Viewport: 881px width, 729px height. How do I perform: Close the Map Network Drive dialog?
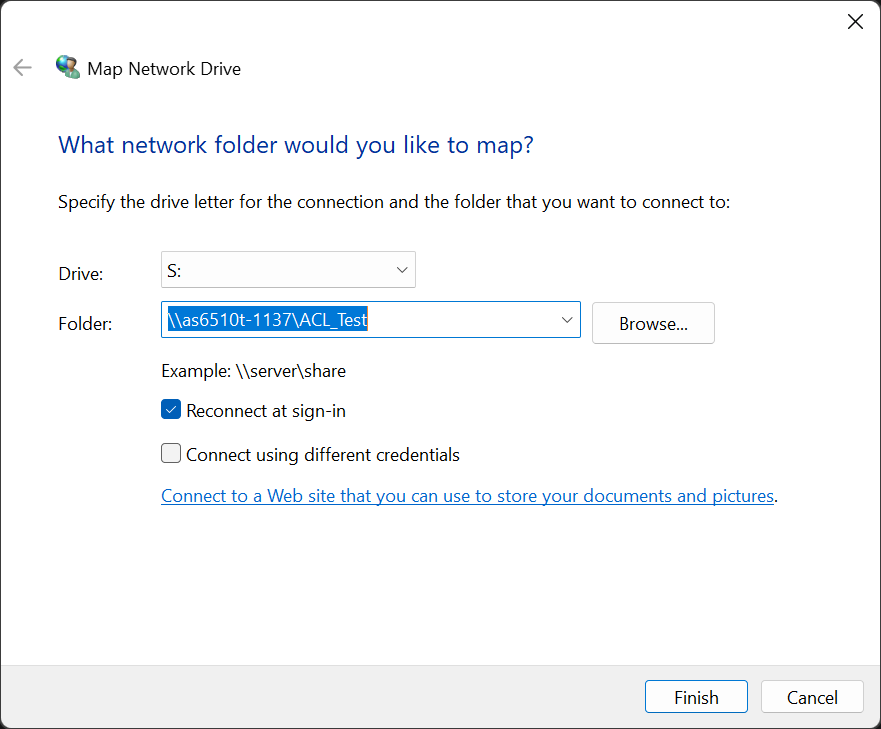(x=855, y=22)
